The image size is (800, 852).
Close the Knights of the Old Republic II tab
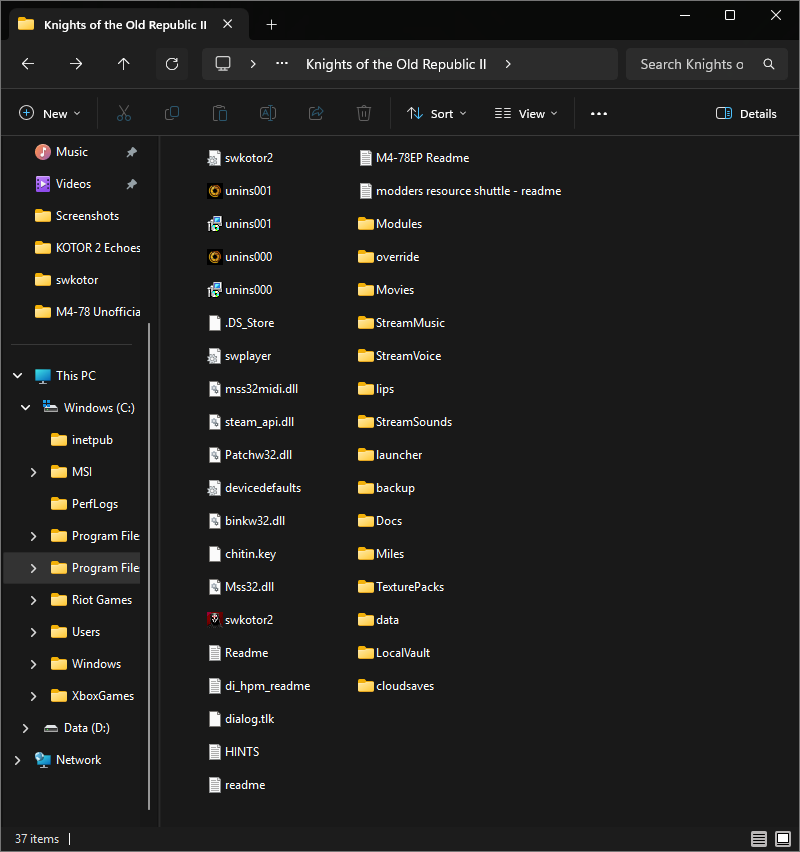[x=228, y=24]
